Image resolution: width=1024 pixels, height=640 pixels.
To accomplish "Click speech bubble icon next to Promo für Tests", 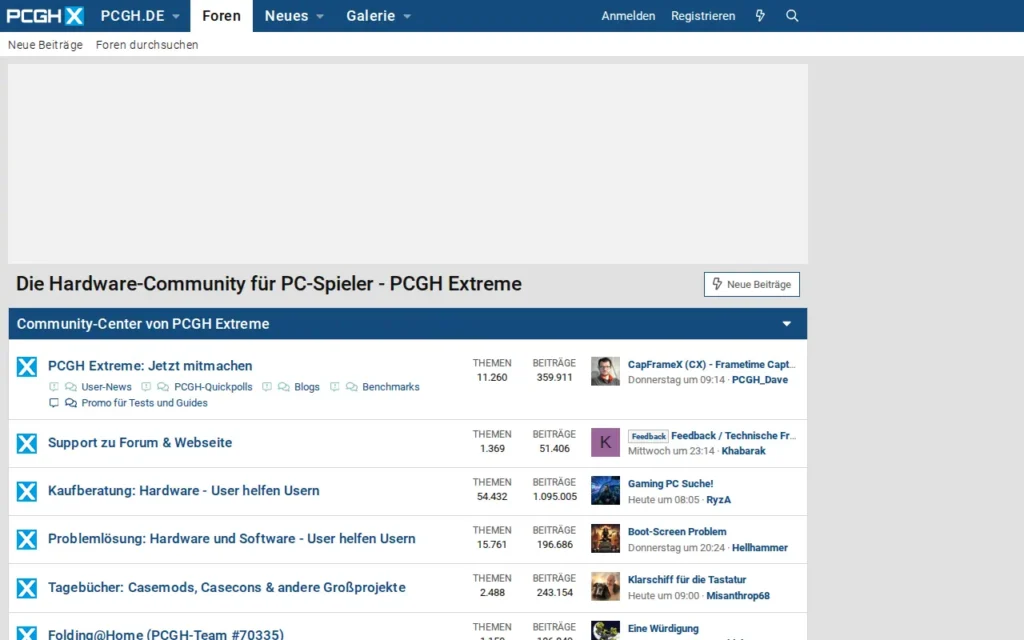I will coord(71,403).
